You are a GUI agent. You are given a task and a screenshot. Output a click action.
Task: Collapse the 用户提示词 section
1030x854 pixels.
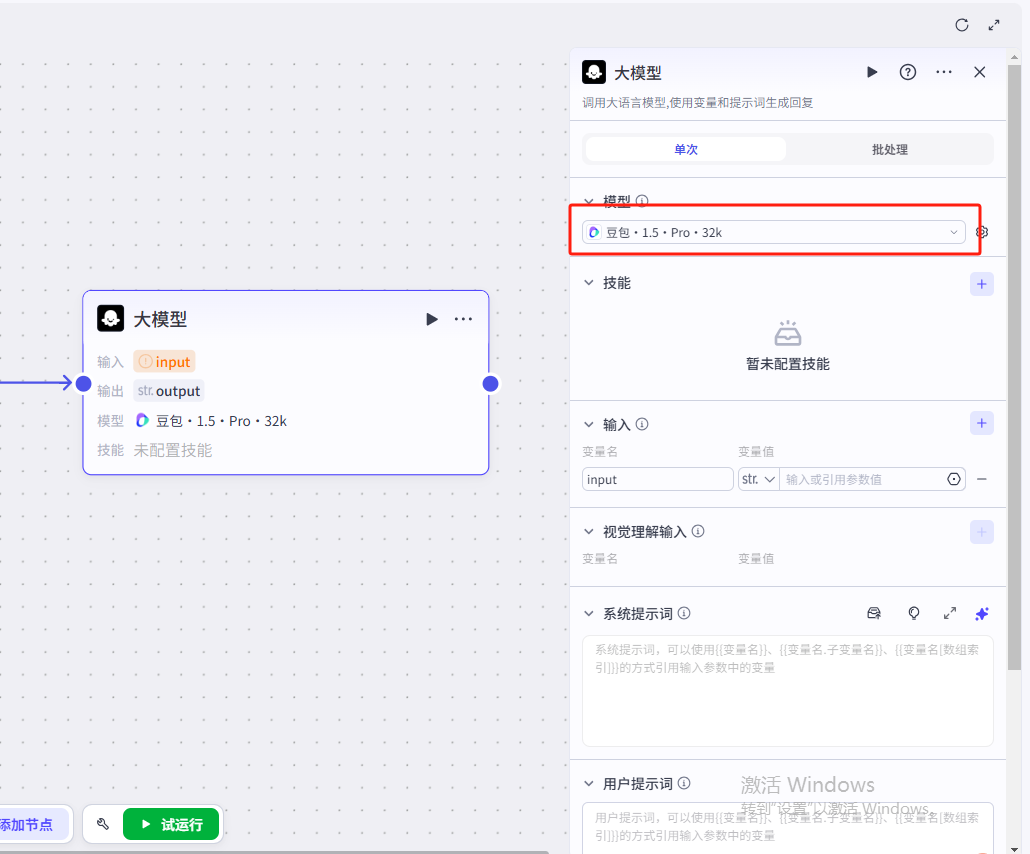pyautogui.click(x=589, y=784)
